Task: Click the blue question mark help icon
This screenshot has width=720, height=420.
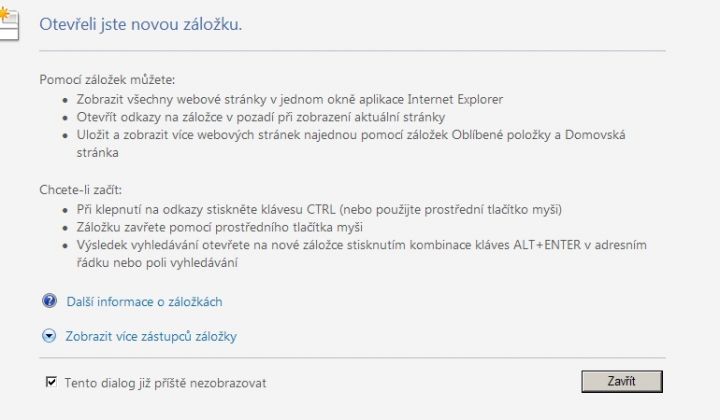Action: (x=49, y=301)
